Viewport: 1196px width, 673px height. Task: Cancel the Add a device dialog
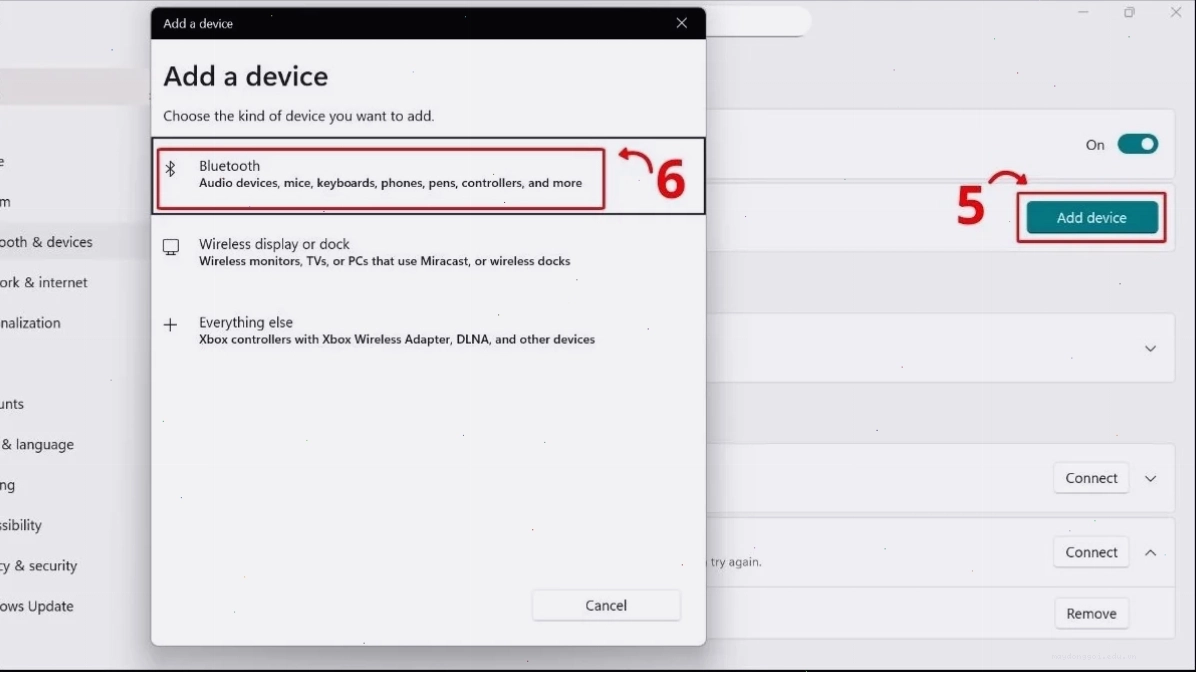[606, 605]
